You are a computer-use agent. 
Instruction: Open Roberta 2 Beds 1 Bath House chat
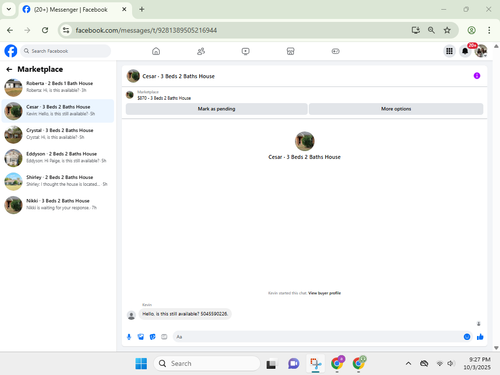click(58, 87)
